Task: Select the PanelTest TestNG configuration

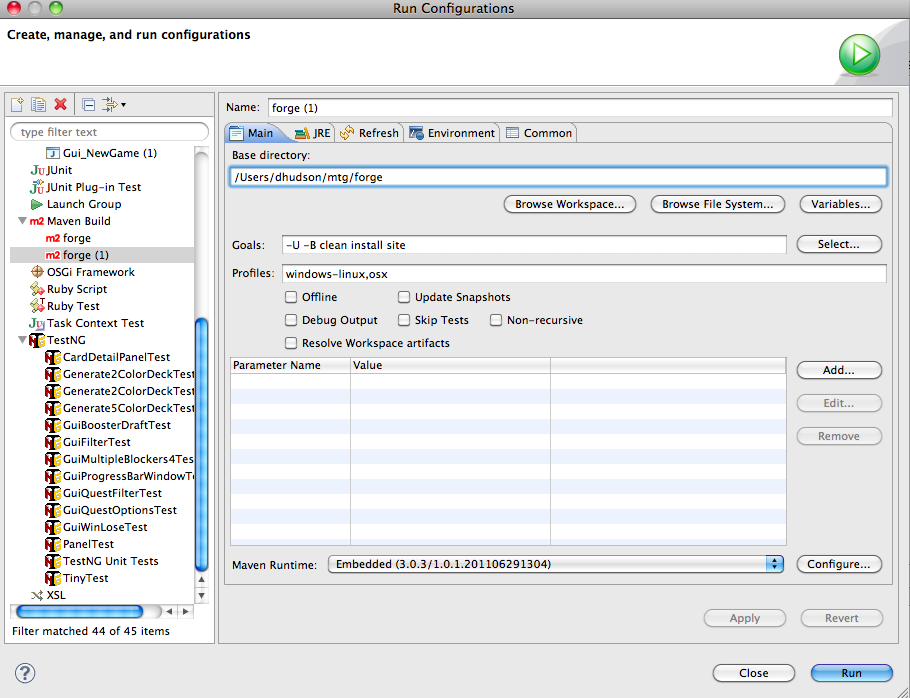Action: [x=88, y=544]
